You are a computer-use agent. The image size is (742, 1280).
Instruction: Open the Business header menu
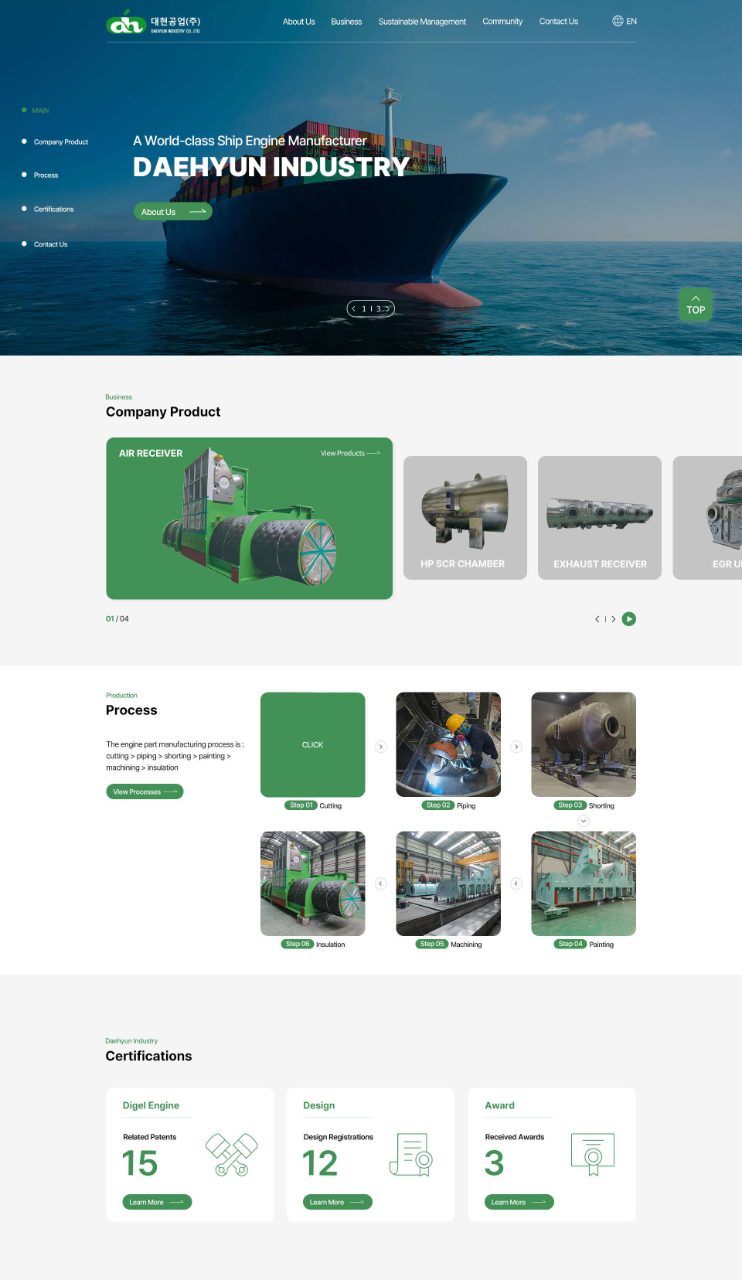pos(346,21)
